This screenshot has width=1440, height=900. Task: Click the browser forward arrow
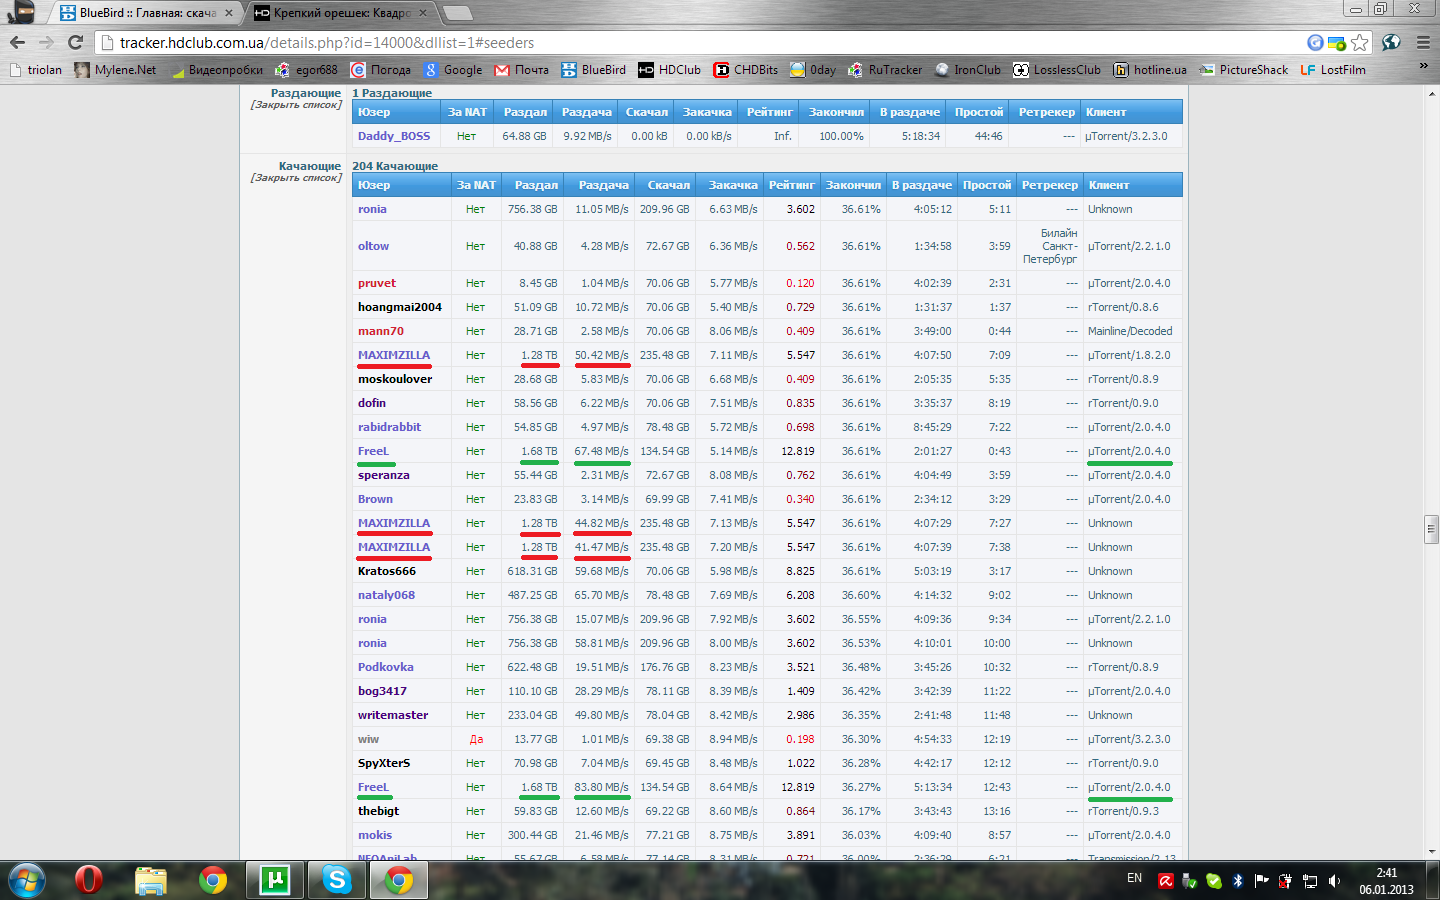46,42
